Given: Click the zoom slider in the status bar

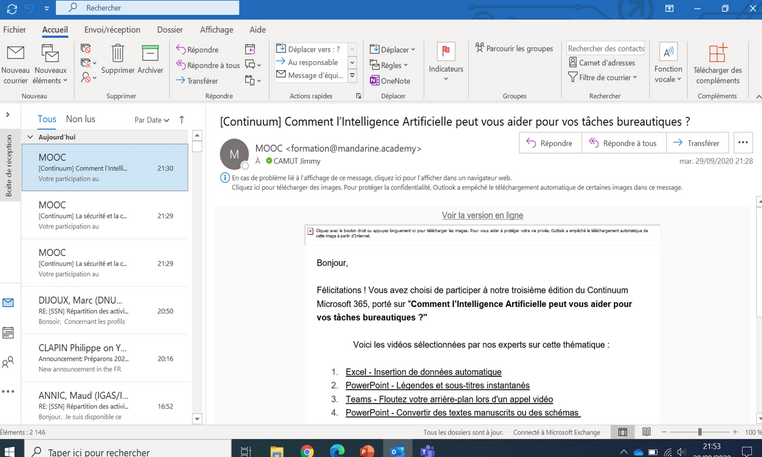Looking at the screenshot, I should coord(700,432).
